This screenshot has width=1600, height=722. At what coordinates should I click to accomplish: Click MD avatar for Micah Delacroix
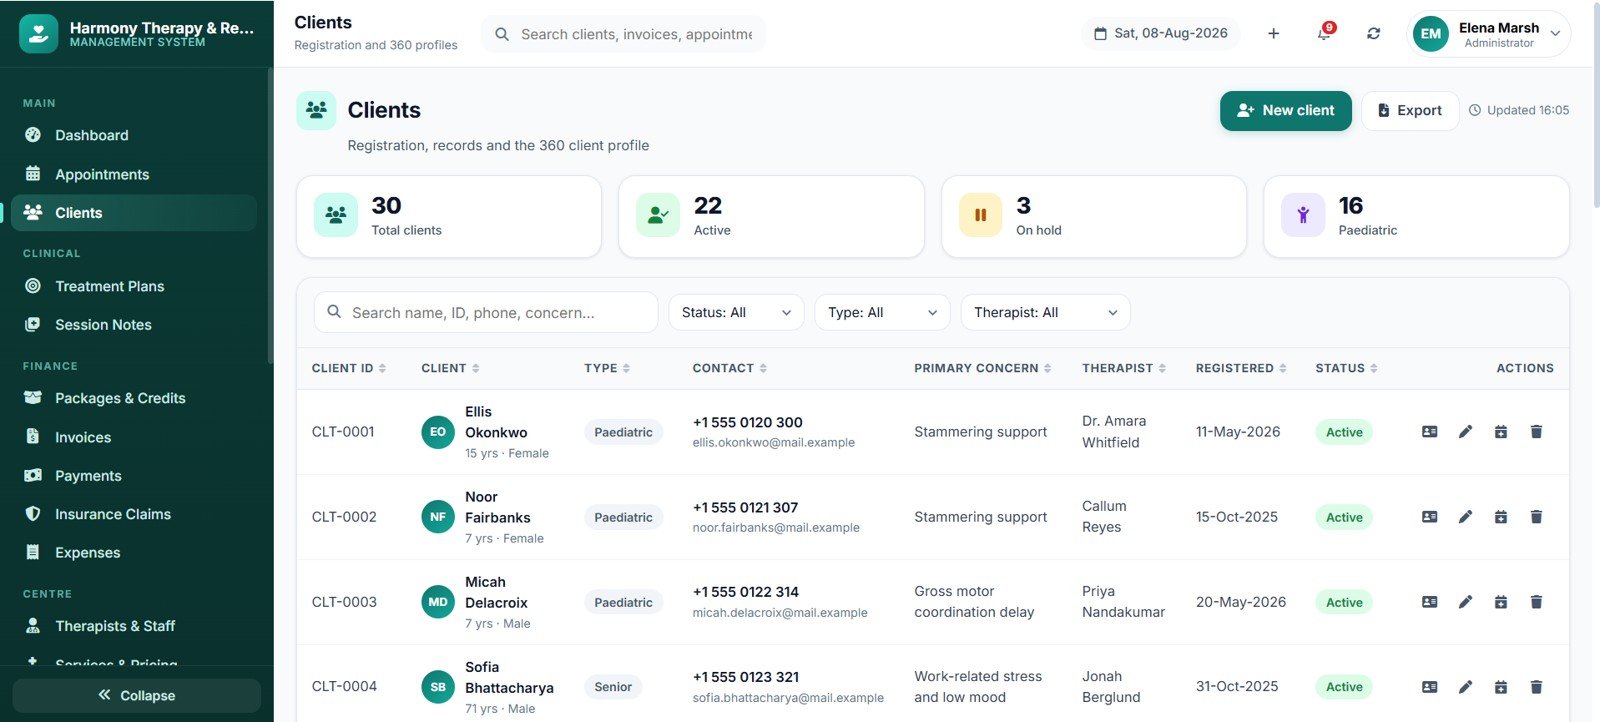(x=438, y=602)
